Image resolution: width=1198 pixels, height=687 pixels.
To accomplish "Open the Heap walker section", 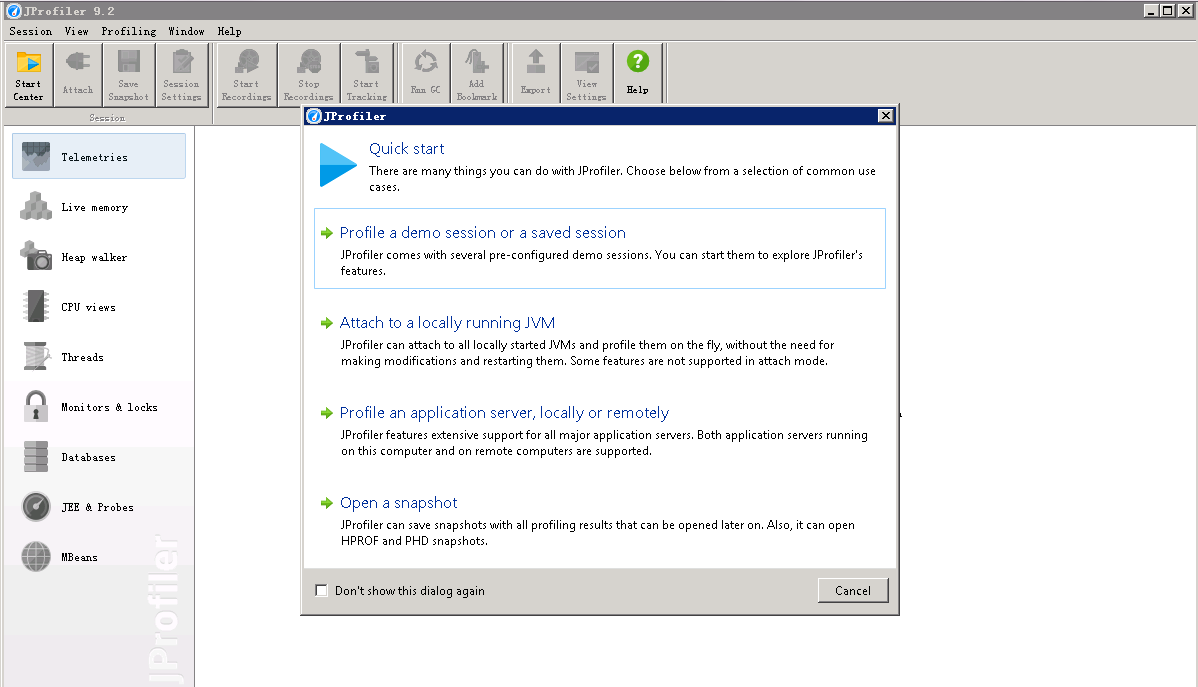I will pos(99,257).
